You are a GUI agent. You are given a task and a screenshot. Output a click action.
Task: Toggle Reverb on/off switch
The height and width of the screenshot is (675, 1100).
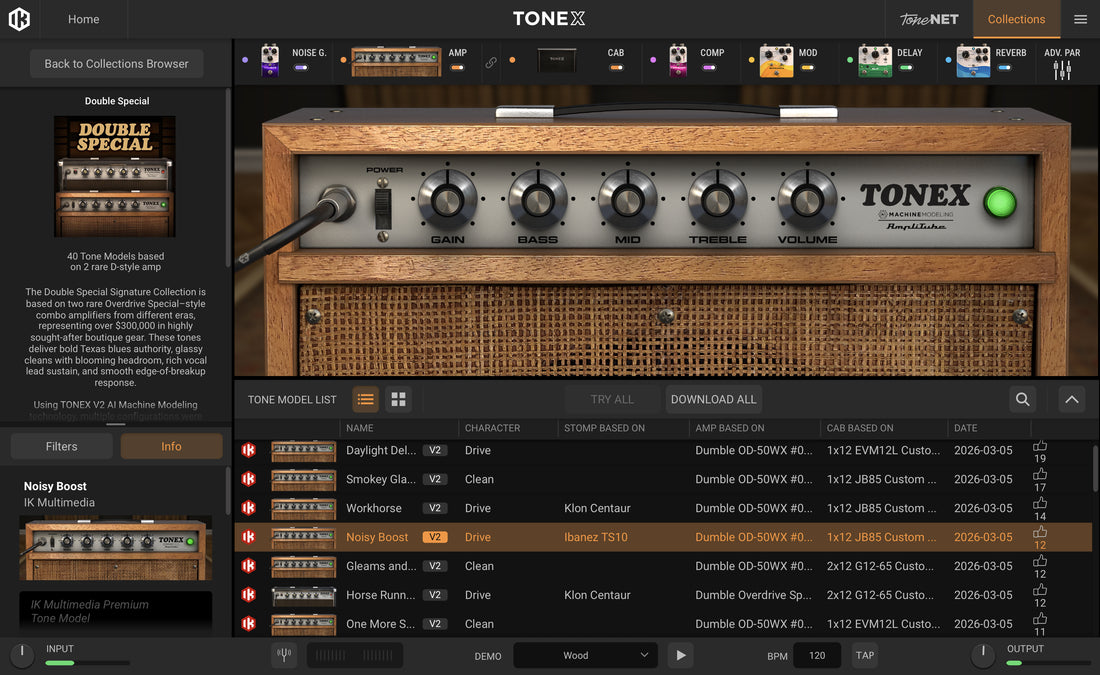(x=1005, y=68)
